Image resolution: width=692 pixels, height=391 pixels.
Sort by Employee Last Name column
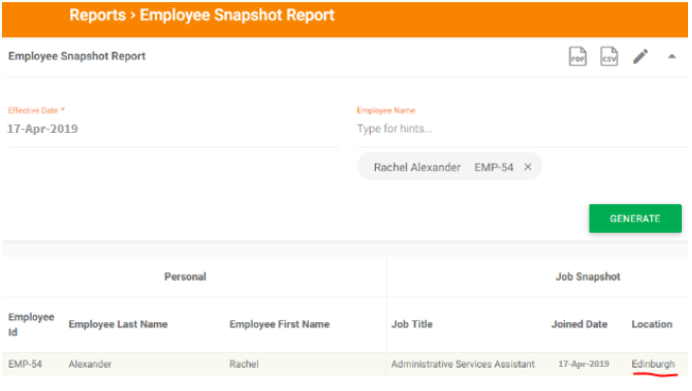tap(118, 324)
